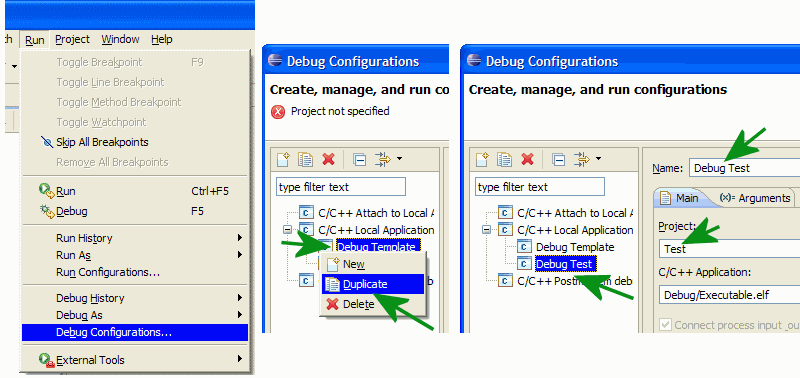Select the Debug Test configuration
The height and width of the screenshot is (378, 800).
click(x=566, y=264)
